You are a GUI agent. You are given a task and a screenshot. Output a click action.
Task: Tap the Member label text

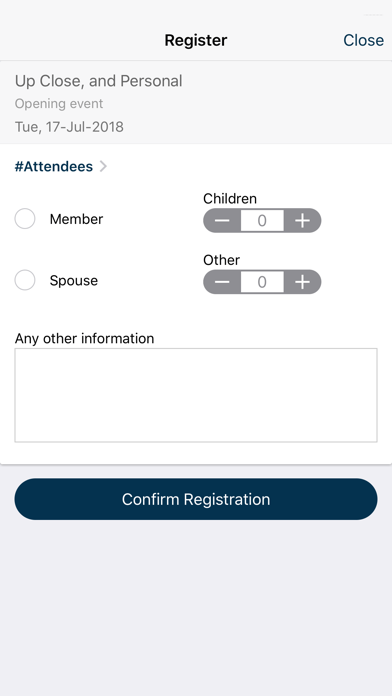coord(76,219)
